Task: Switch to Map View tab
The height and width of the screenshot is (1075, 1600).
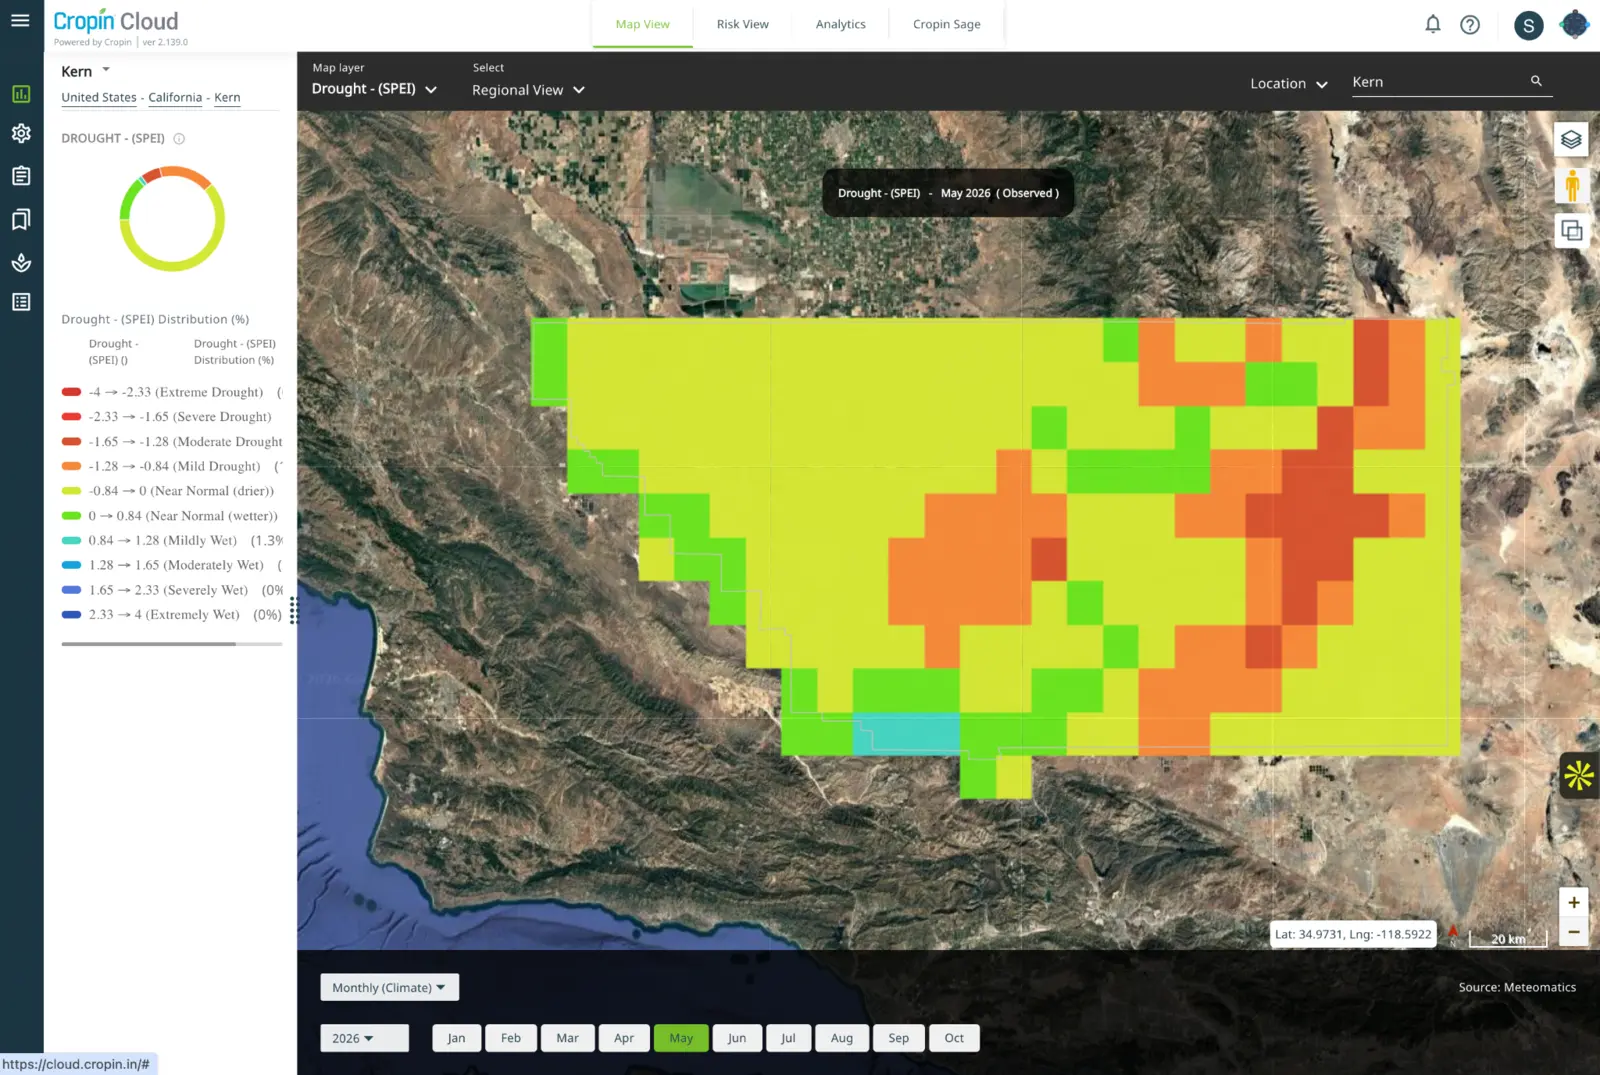Action: click(642, 24)
